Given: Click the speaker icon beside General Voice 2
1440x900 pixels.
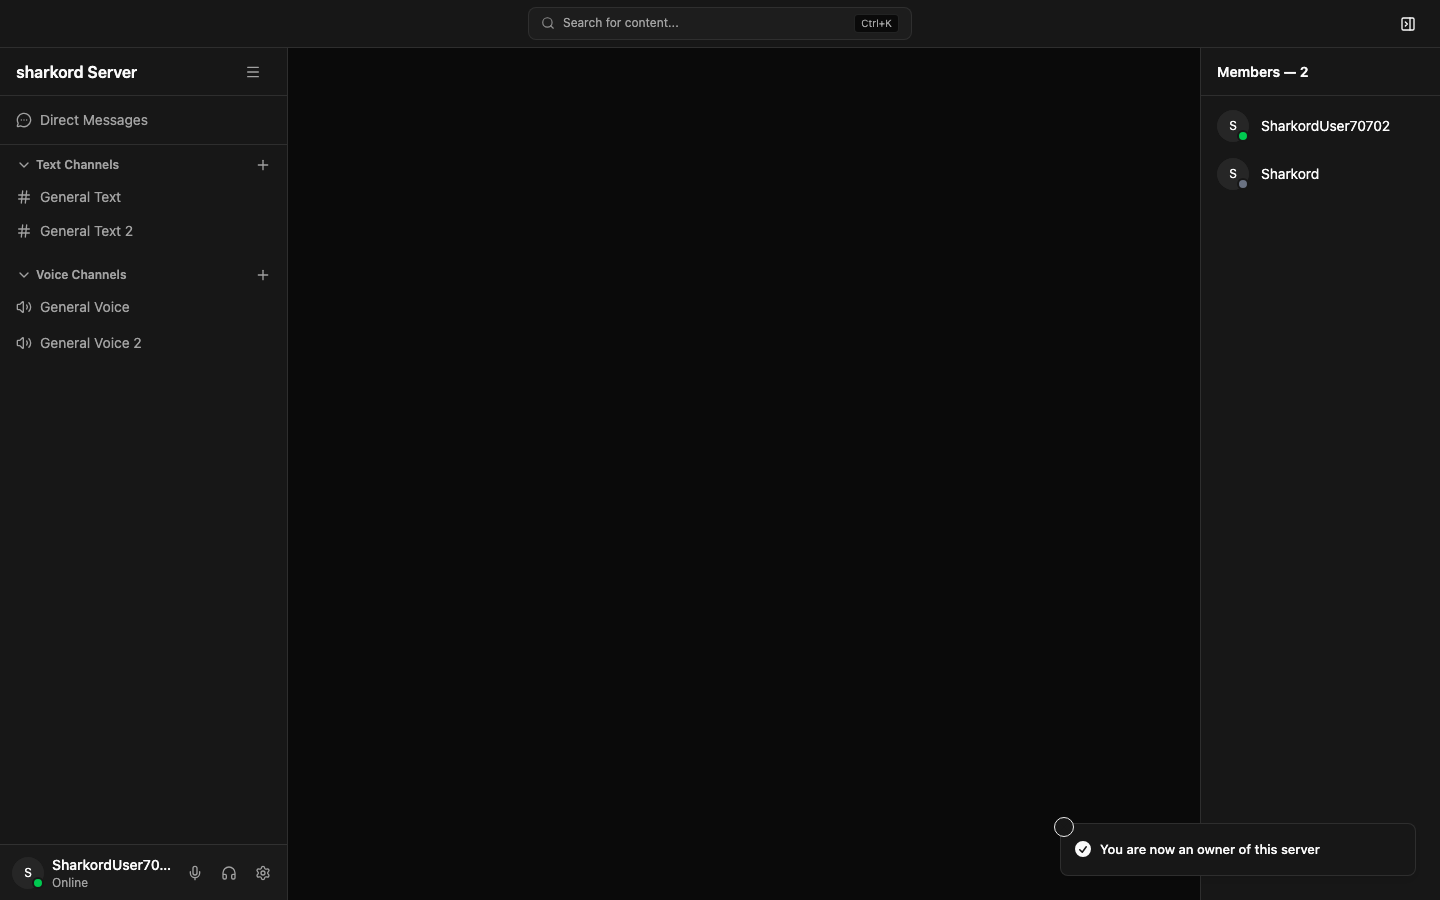Looking at the screenshot, I should pos(24,343).
